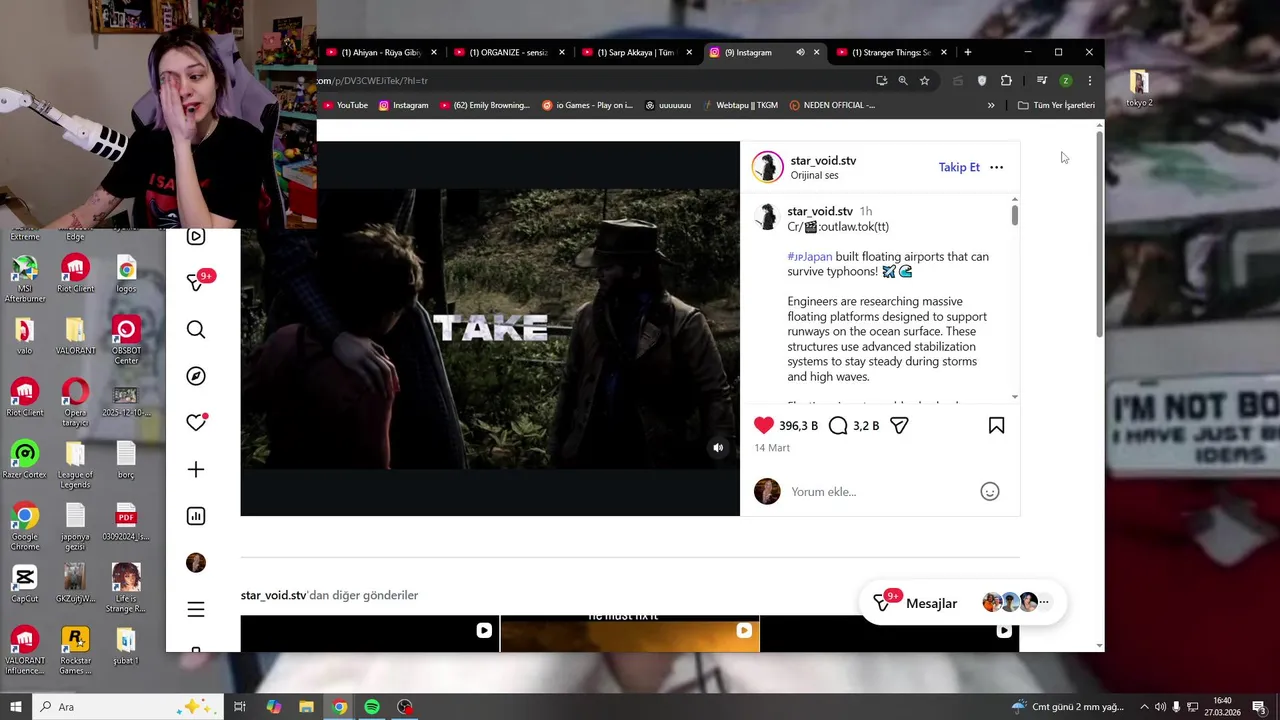
Task: Select the Opera tarayıcı desktop icon
Action: [75, 402]
